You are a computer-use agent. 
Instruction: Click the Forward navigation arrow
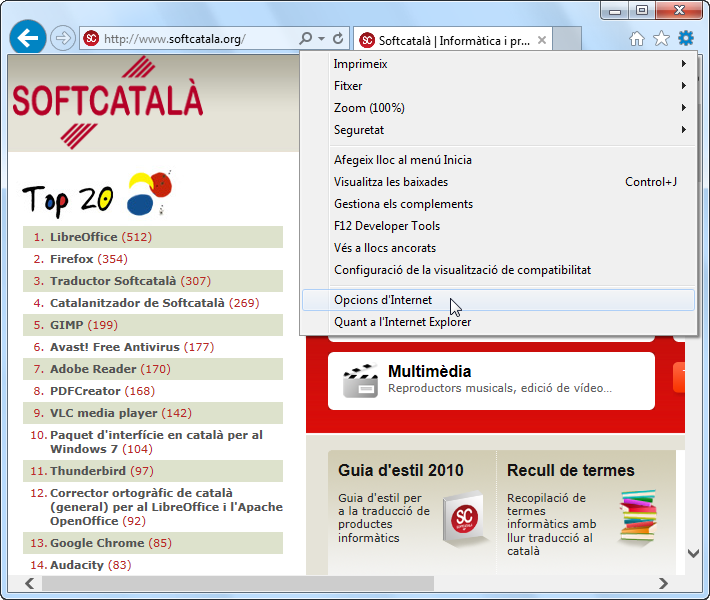(63, 39)
